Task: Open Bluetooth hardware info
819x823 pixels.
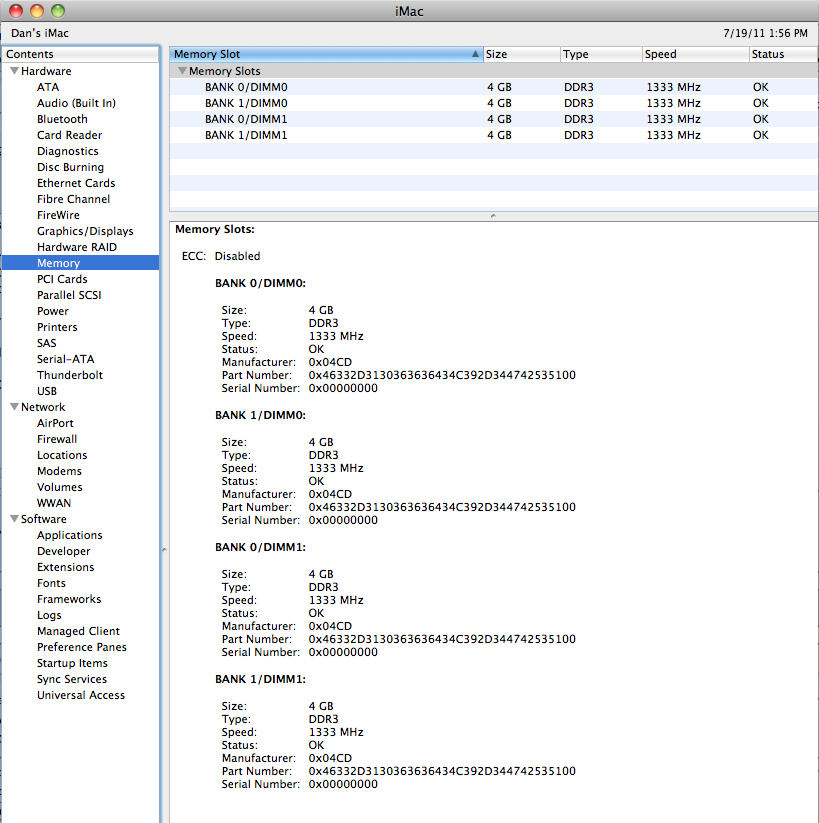Action: click(x=62, y=119)
